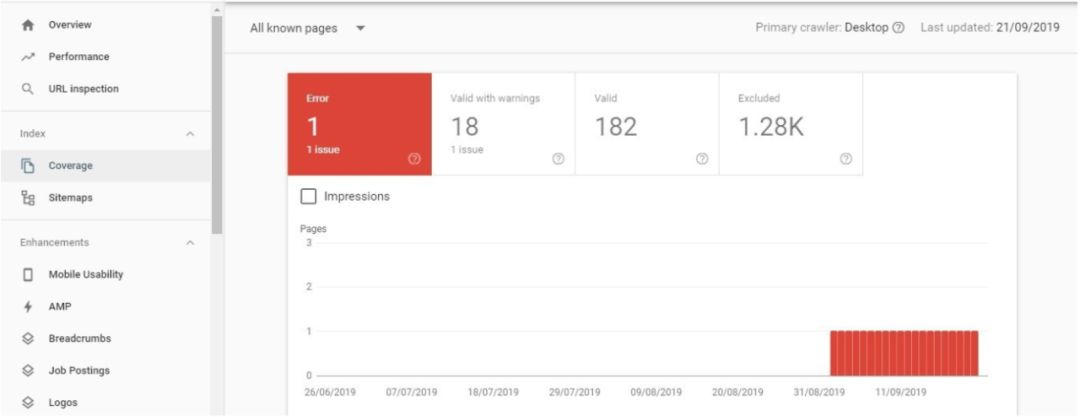Click the sidebar vertical scrollbar
The width and height of the screenshot is (1080, 417).
[x=217, y=120]
